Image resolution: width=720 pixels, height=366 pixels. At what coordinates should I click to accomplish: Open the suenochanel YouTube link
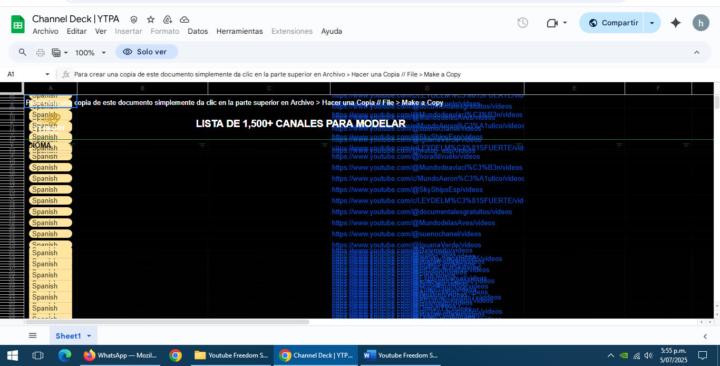pyautogui.click(x=406, y=234)
